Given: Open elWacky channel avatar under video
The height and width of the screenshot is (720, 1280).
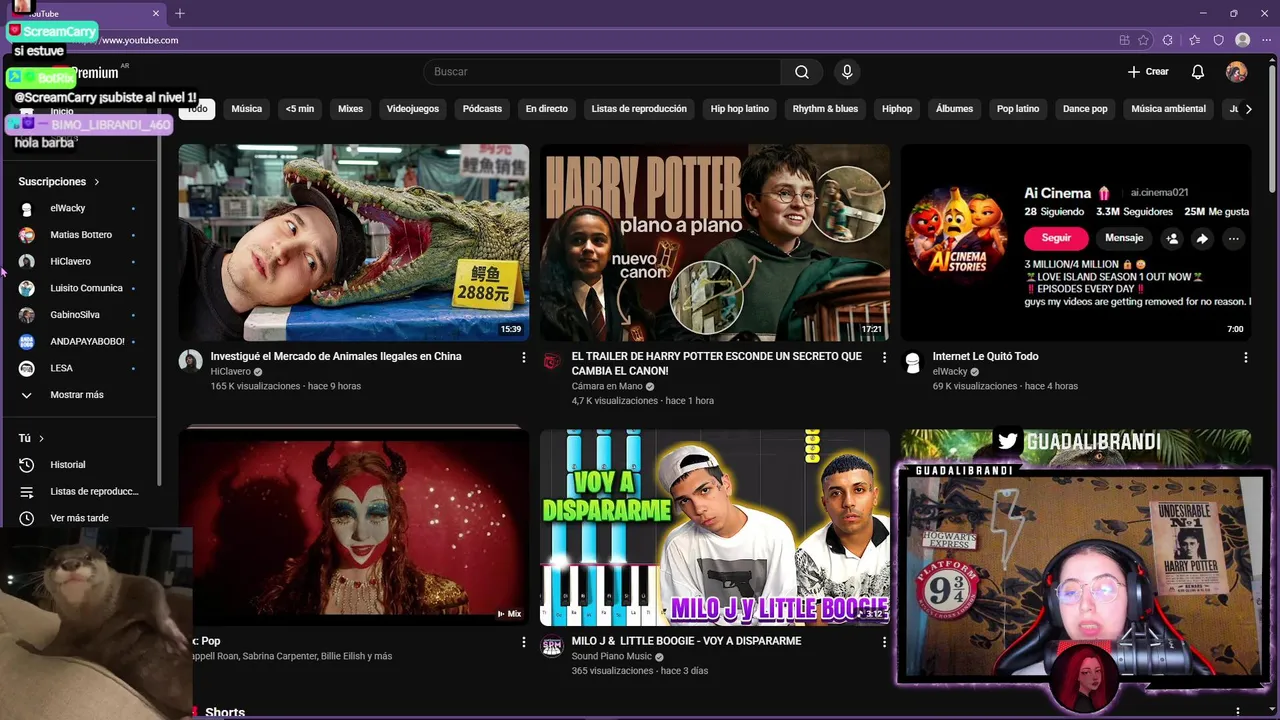Looking at the screenshot, I should (912, 361).
